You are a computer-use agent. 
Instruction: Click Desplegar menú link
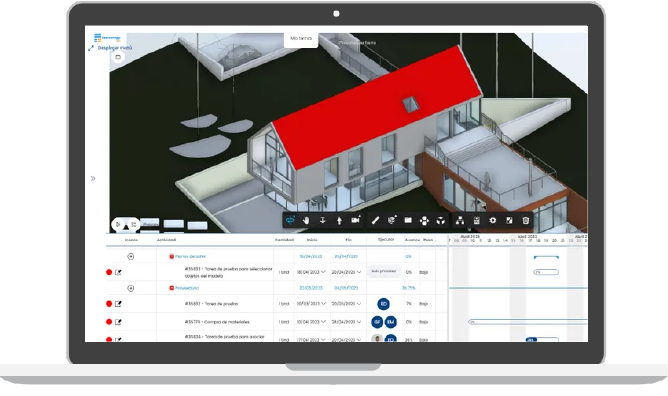tap(115, 48)
